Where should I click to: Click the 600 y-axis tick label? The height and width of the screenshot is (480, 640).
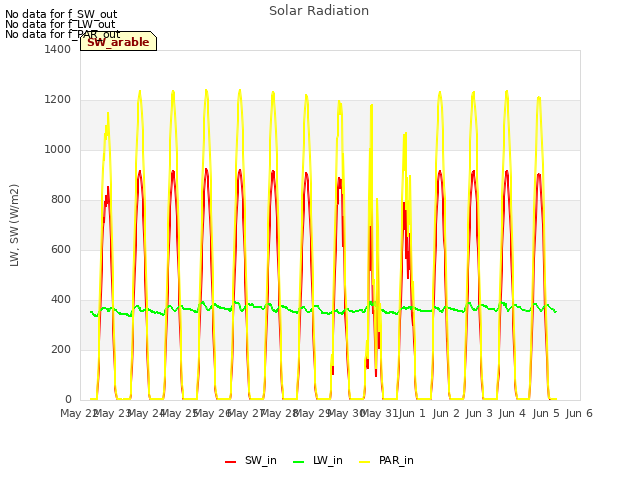[61, 249]
